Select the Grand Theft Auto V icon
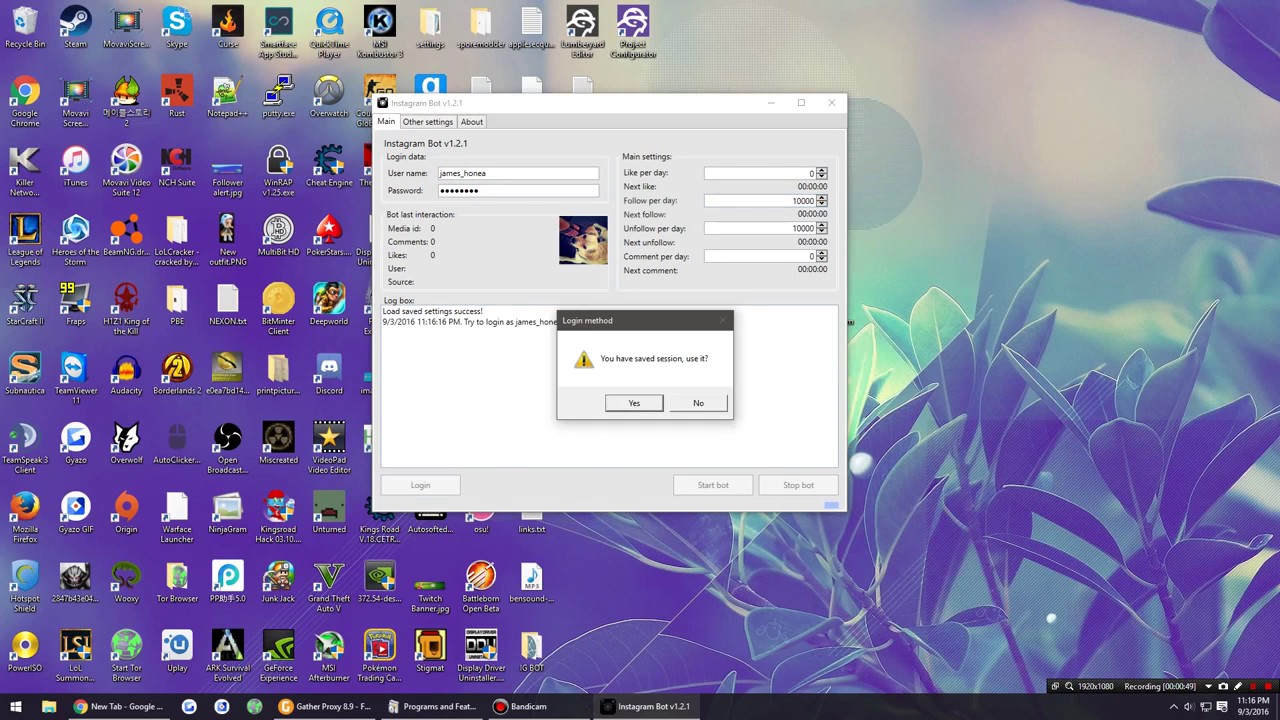Viewport: 1280px width, 720px height. [329, 586]
